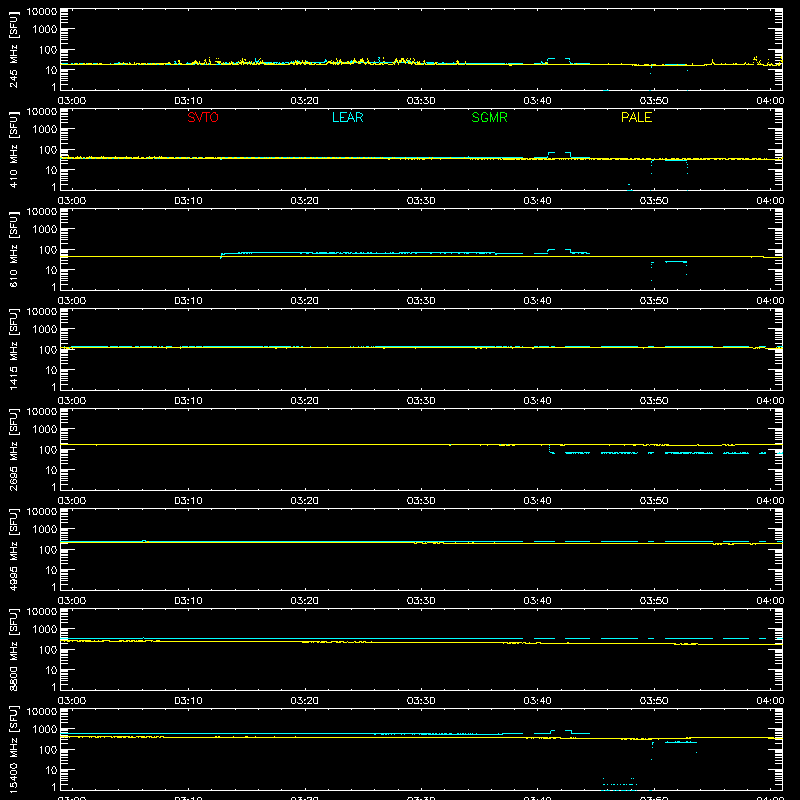Click 04:00 time label under 245 MHz panel
800x800 pixels.
click(770, 101)
